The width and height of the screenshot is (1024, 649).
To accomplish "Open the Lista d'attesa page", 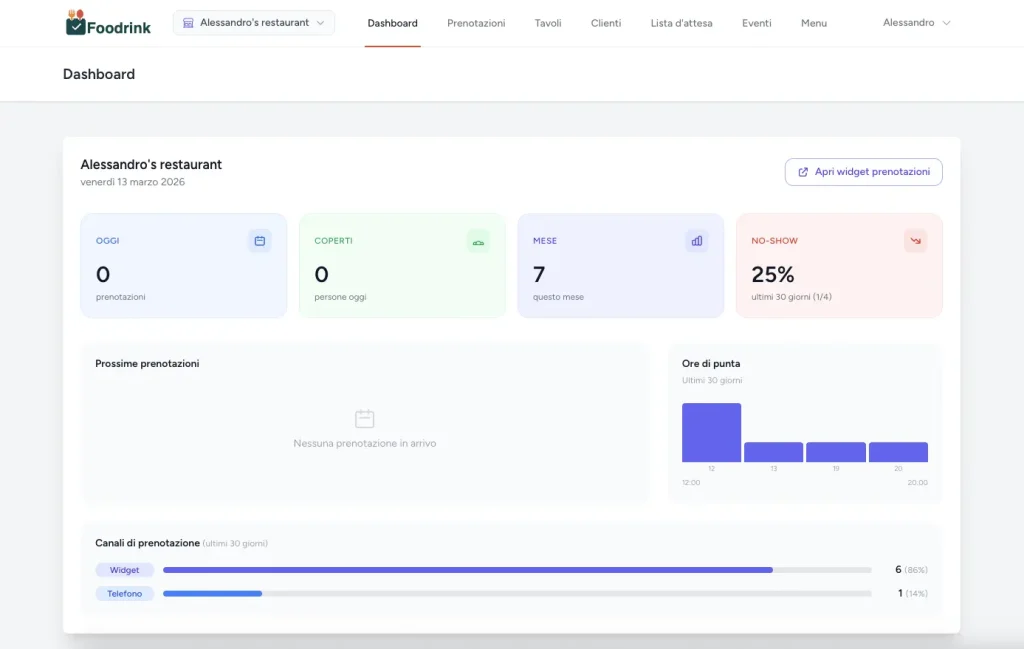I will [x=681, y=23].
